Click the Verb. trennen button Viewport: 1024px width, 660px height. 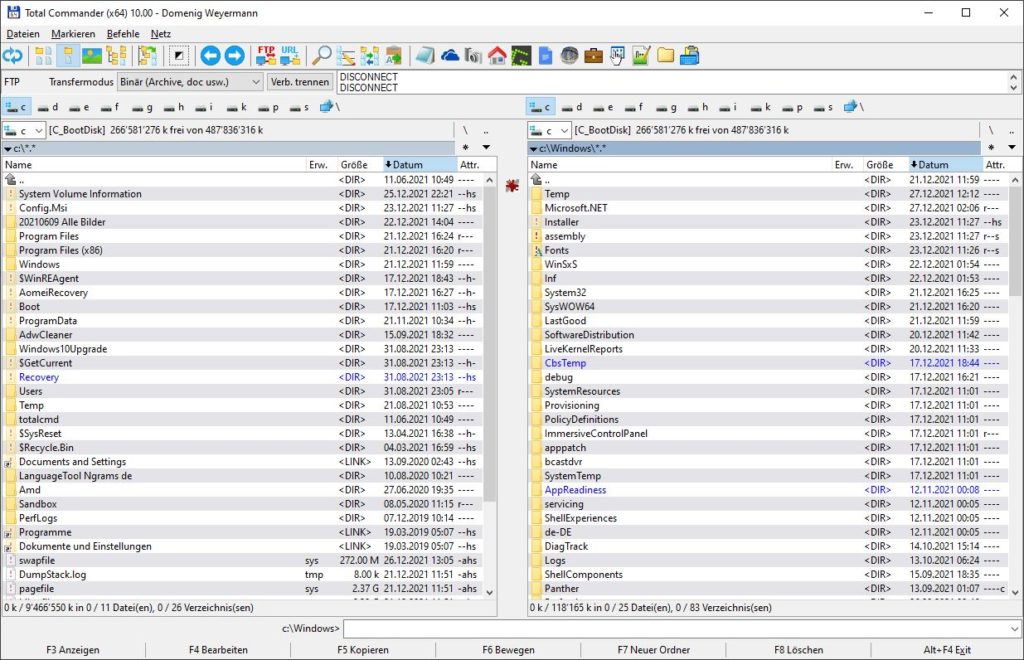point(300,82)
